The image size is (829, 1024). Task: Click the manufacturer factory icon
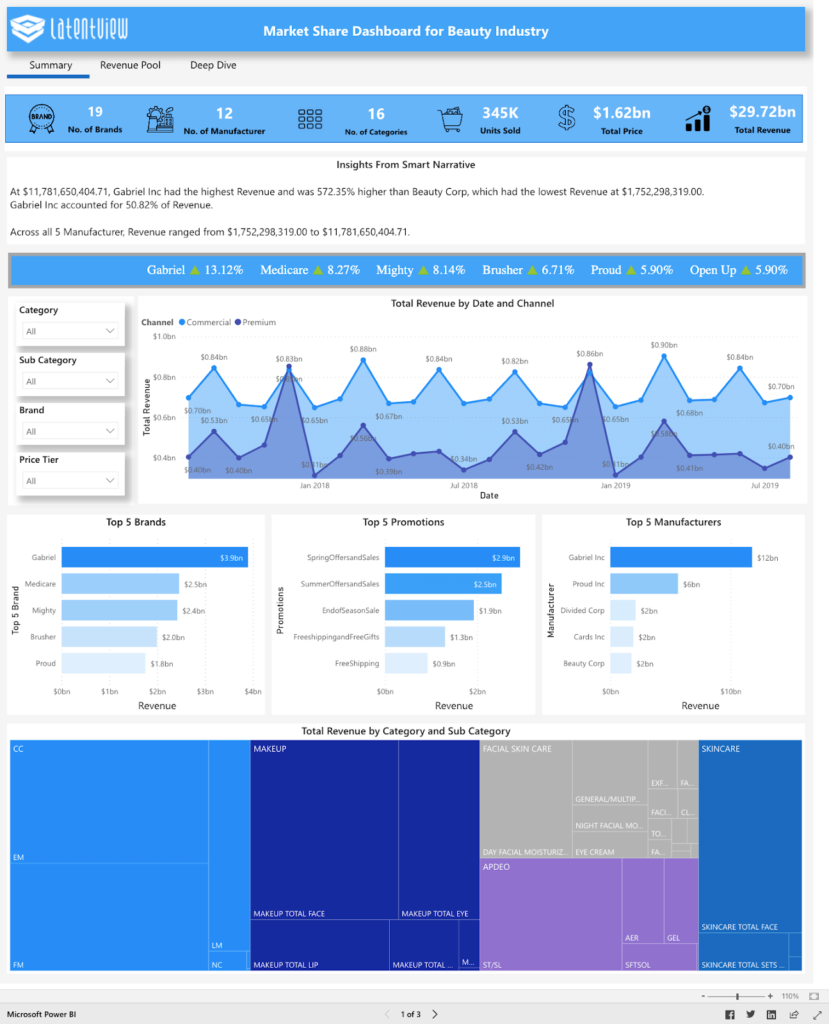click(x=160, y=120)
